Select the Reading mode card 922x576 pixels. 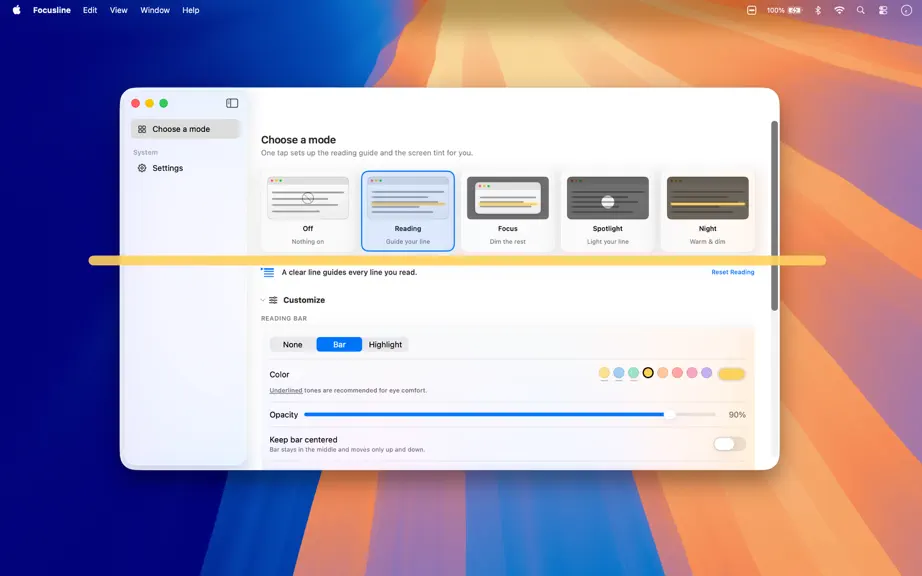point(407,211)
